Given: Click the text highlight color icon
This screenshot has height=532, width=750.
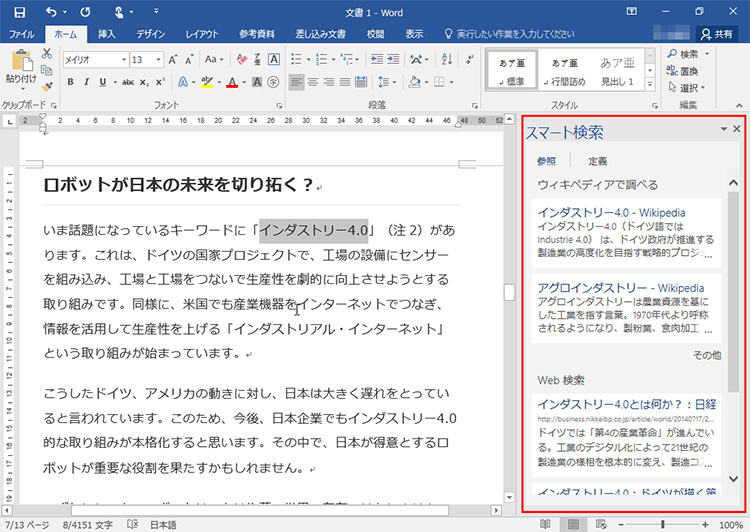Looking at the screenshot, I should pyautogui.click(x=206, y=82).
